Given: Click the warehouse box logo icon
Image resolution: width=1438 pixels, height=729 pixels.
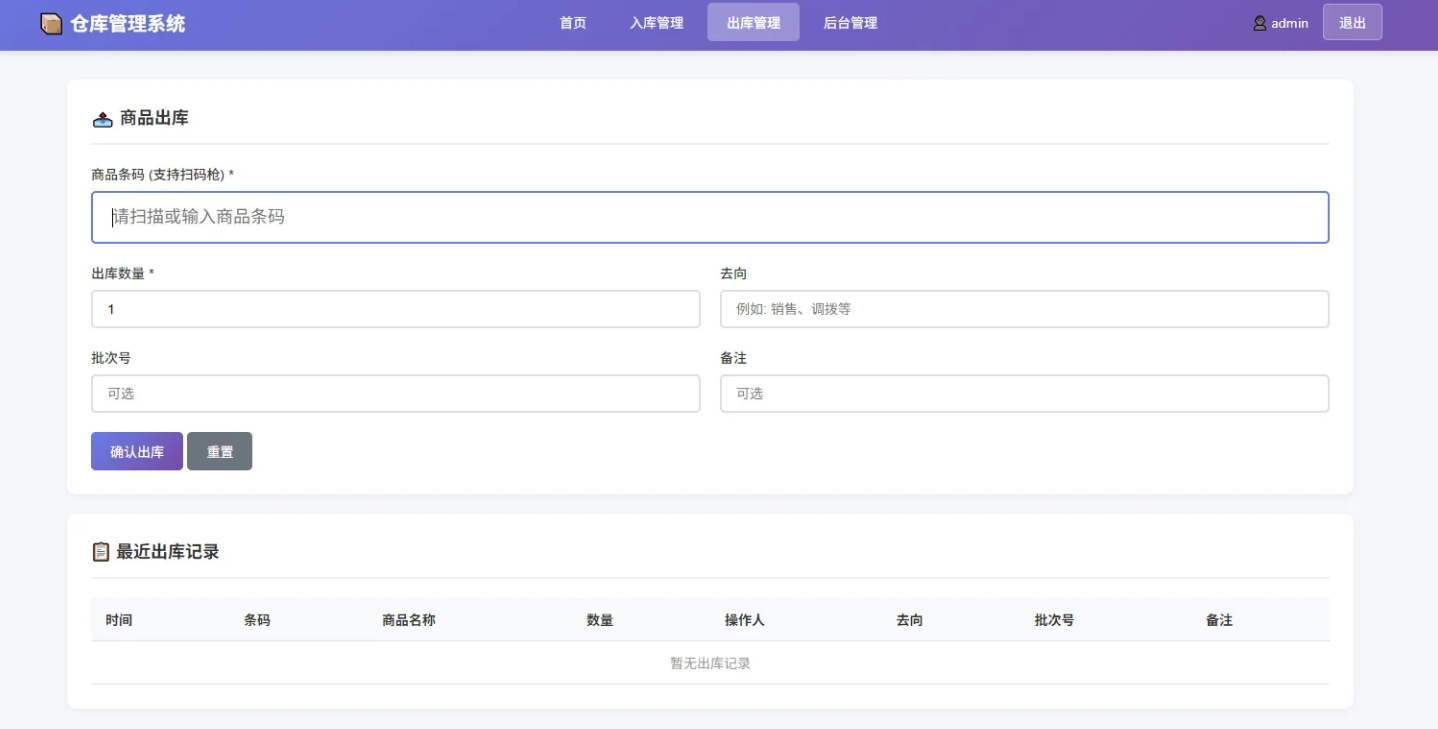Looking at the screenshot, I should [51, 24].
